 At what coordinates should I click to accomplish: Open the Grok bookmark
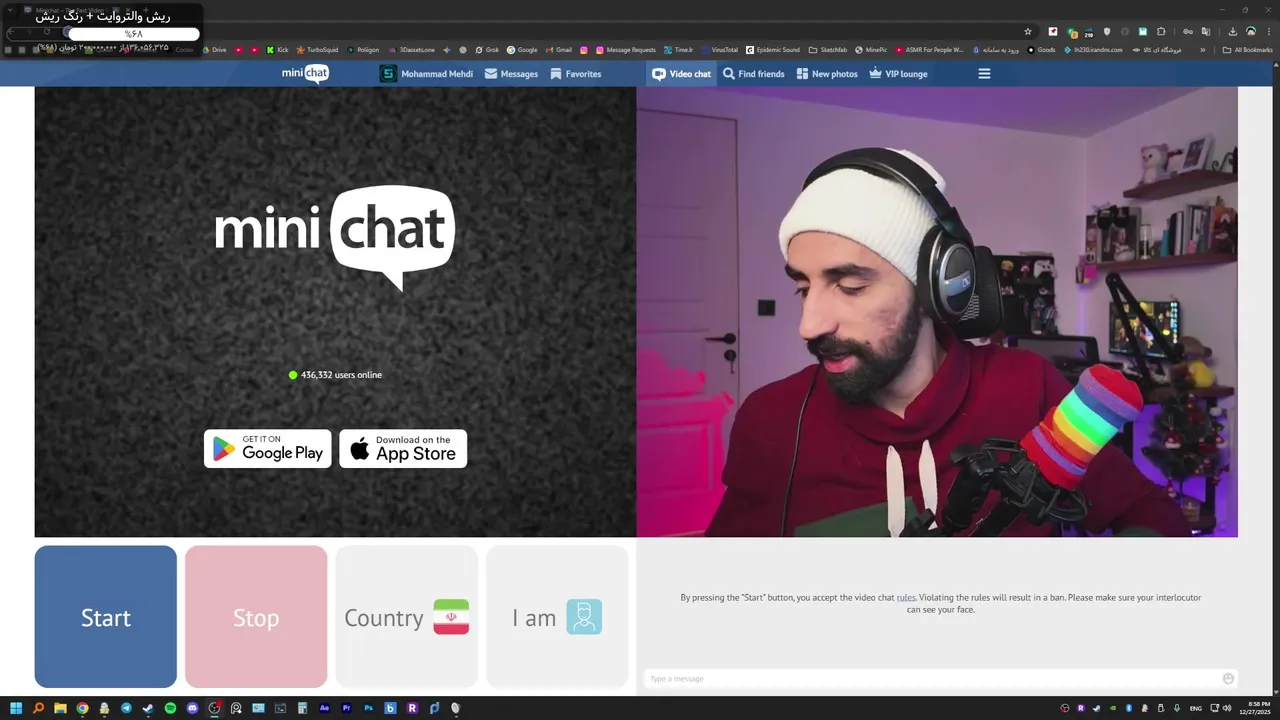(x=487, y=50)
